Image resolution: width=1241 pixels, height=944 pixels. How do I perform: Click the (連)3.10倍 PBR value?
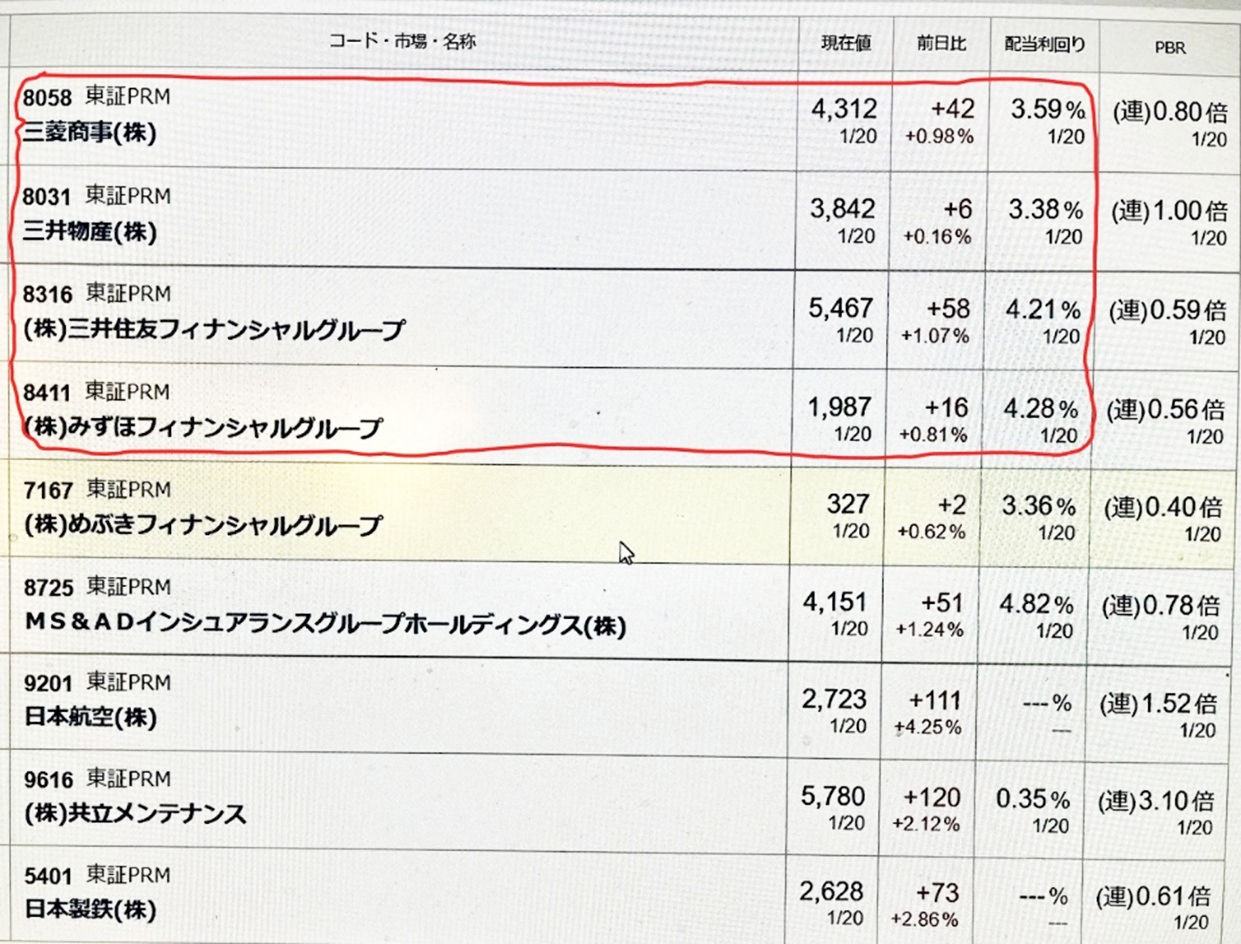(1163, 801)
